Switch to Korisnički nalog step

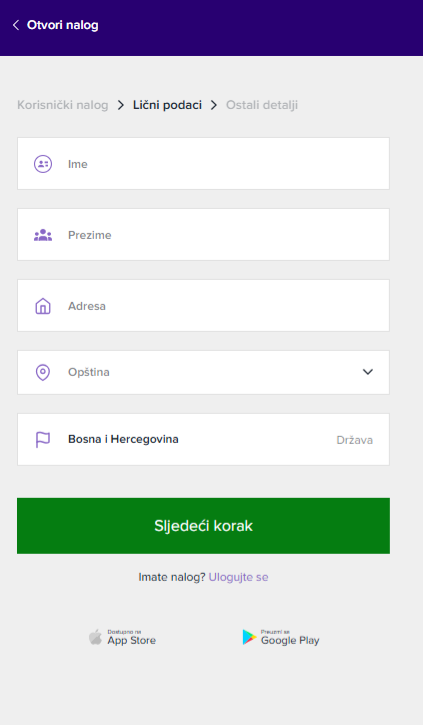tap(63, 105)
